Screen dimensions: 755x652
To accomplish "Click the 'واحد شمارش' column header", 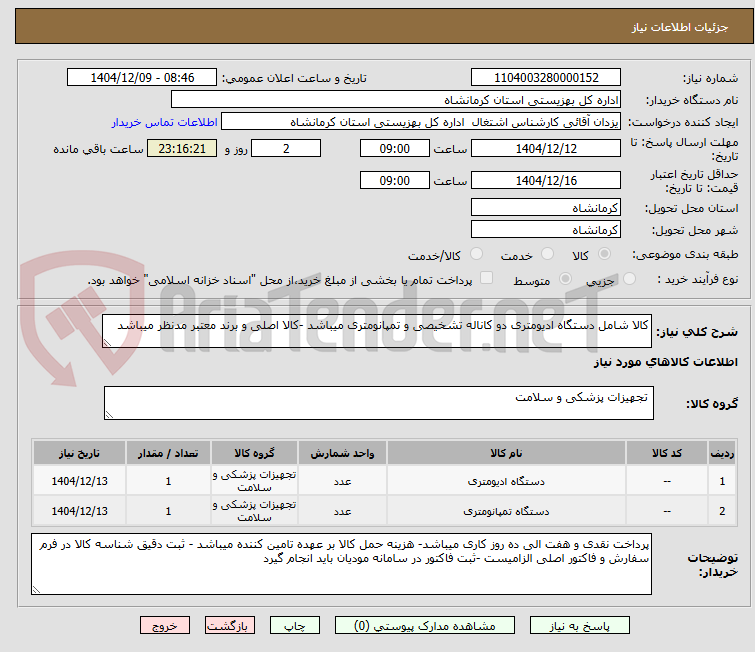I will pos(342,453).
